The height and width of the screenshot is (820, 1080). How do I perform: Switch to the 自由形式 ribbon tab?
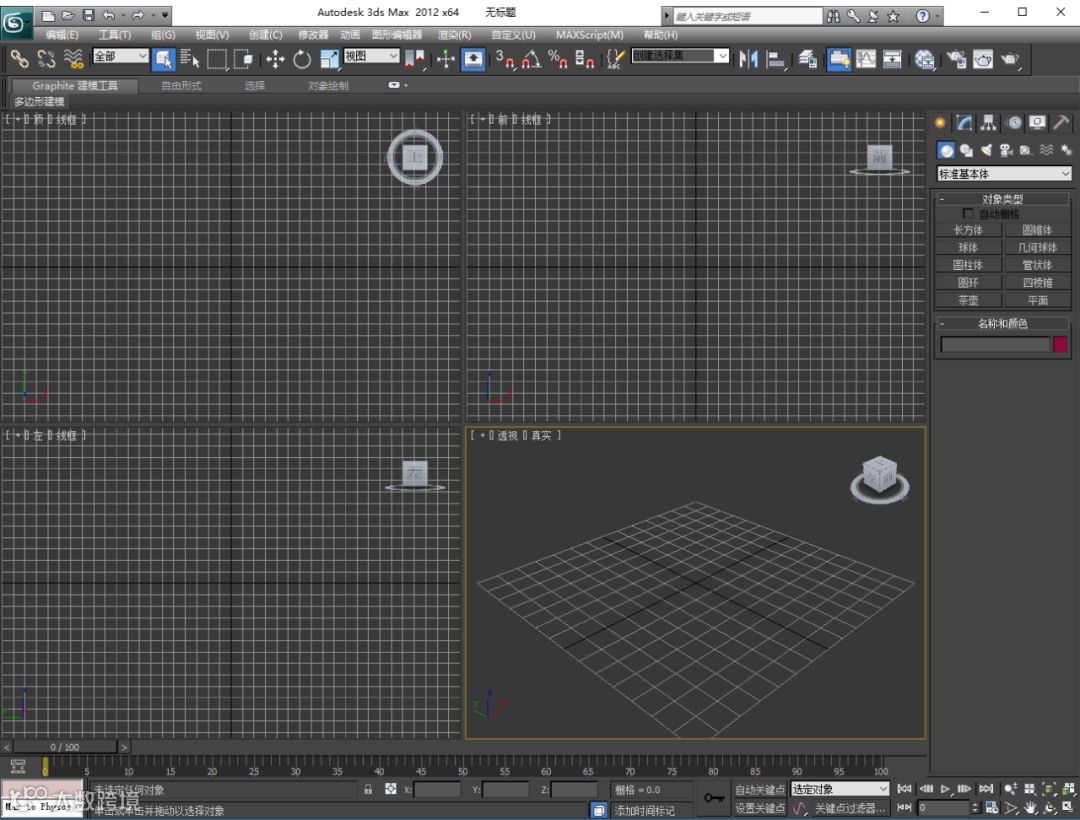[181, 86]
